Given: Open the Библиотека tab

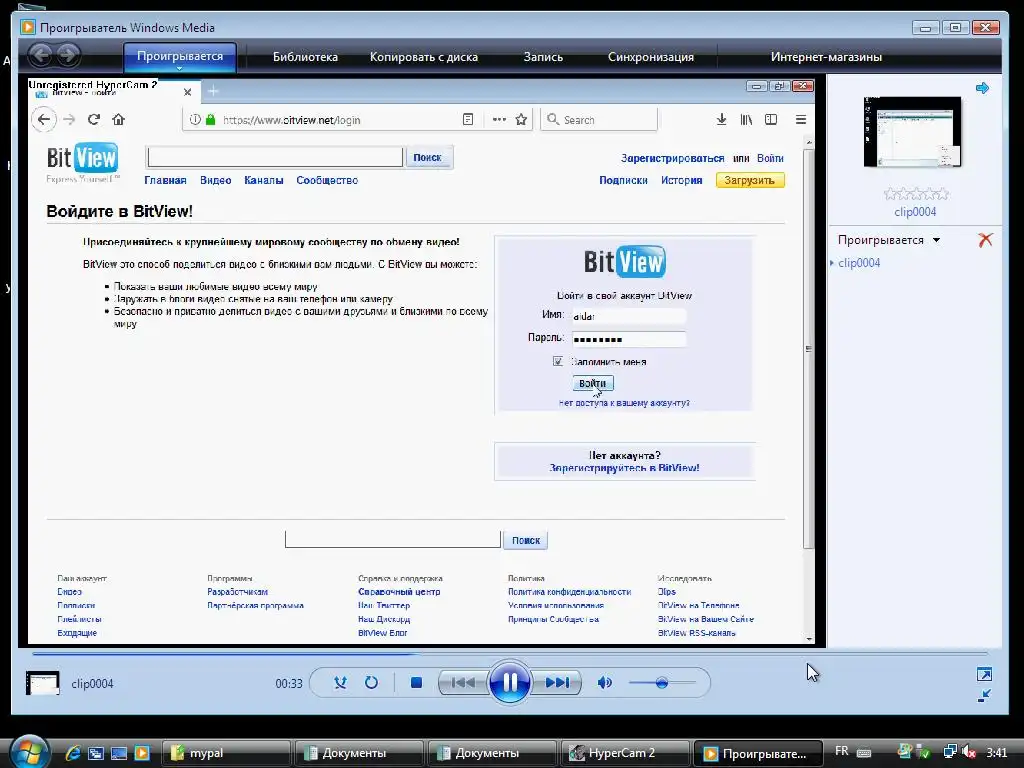Looking at the screenshot, I should coord(305,57).
